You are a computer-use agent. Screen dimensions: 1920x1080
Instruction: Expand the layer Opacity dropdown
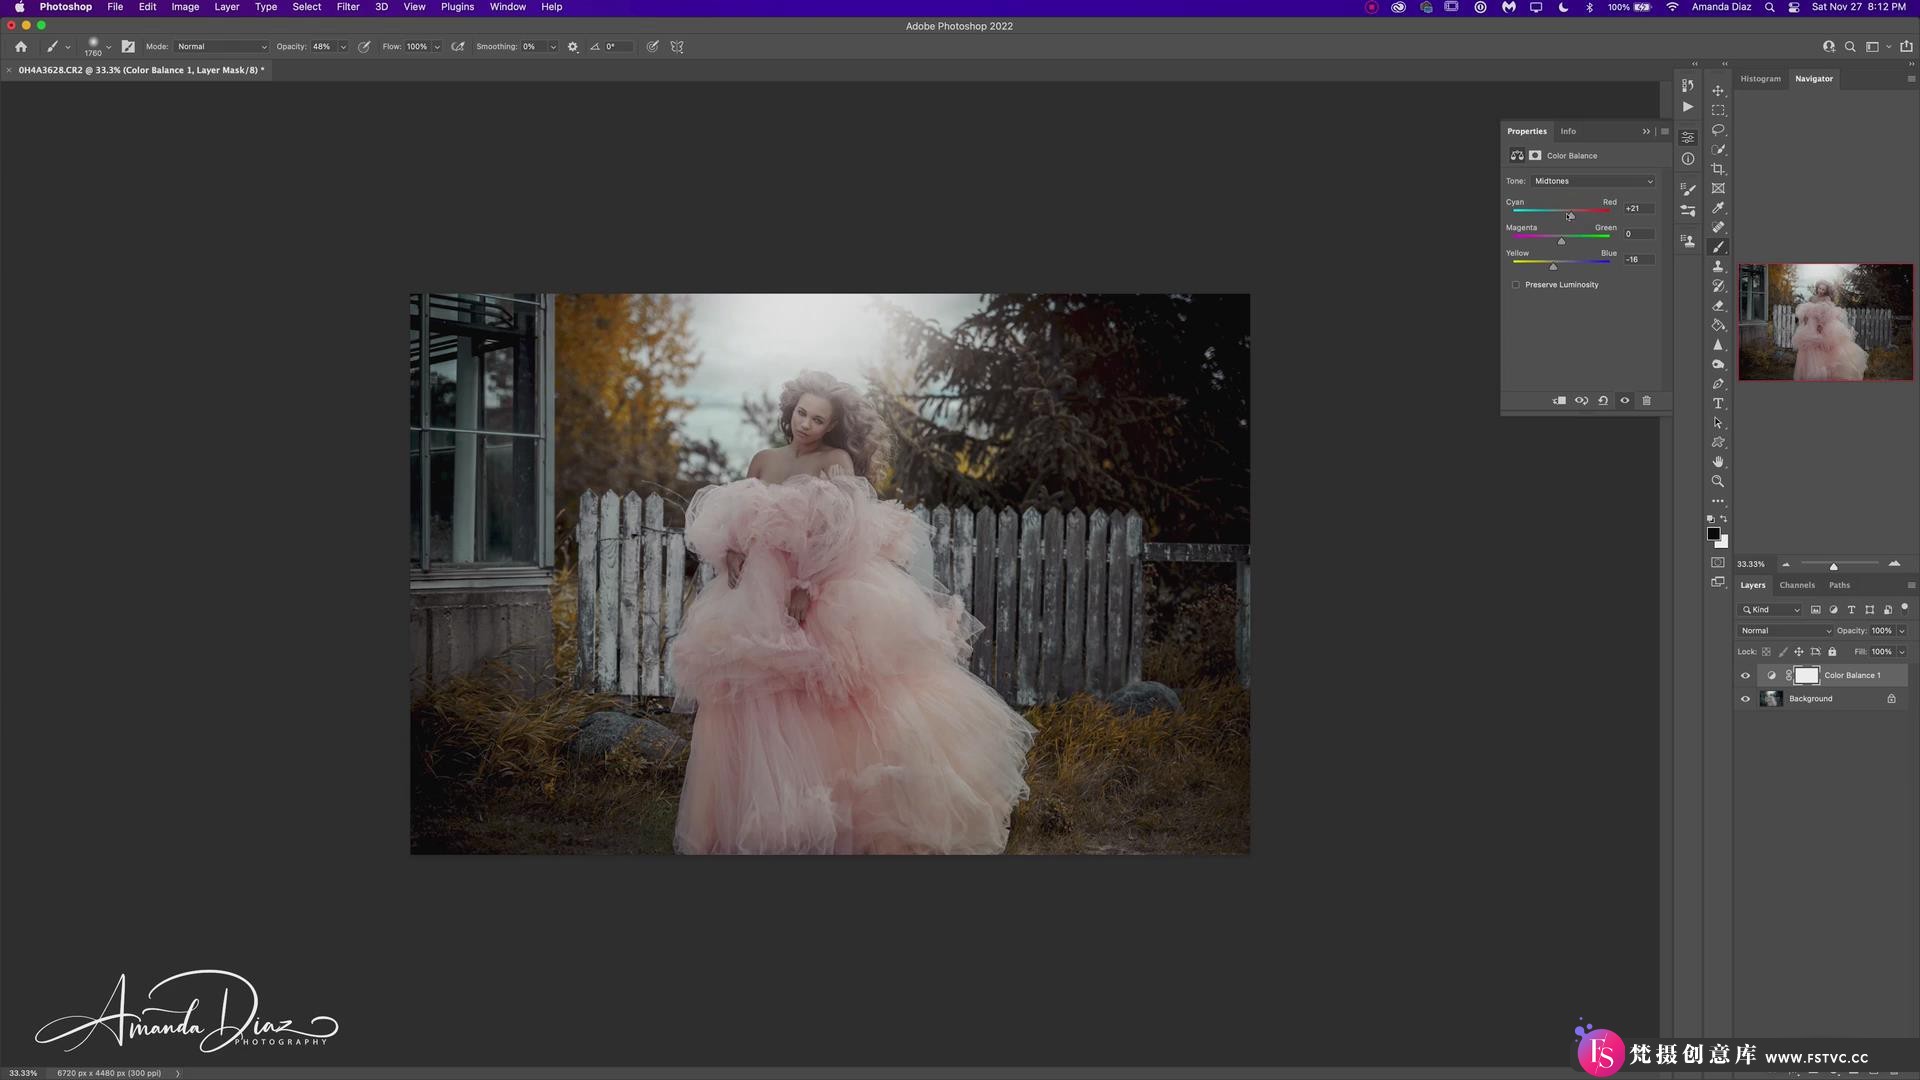[x=1901, y=631]
